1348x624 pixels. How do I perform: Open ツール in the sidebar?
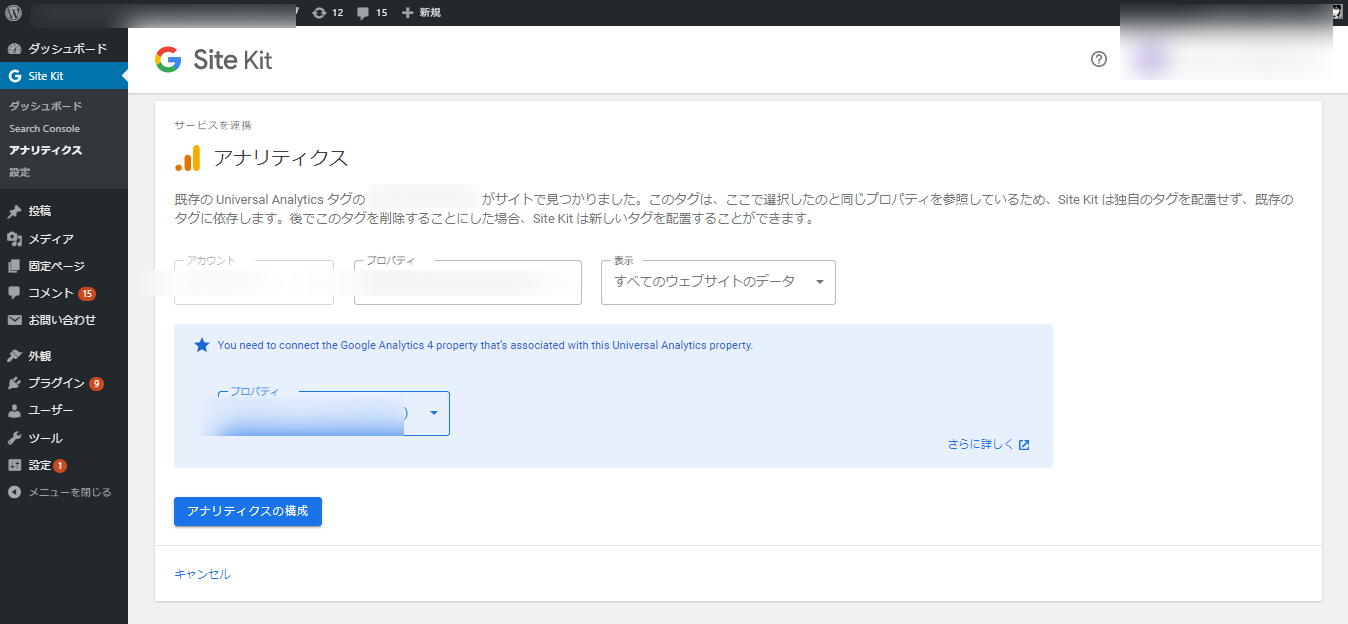[64, 438]
